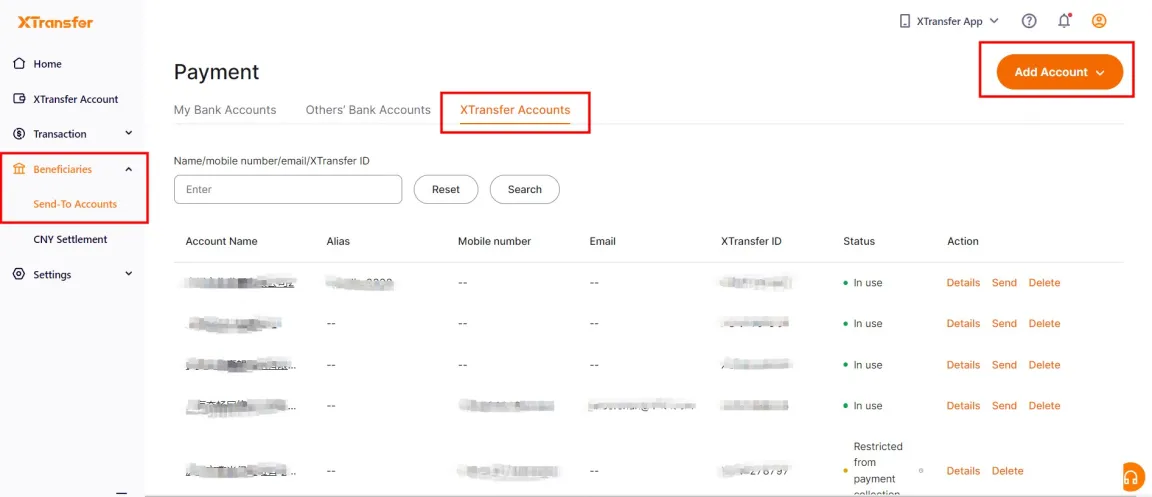Click the Account Name column header
1152x497 pixels.
click(221, 241)
